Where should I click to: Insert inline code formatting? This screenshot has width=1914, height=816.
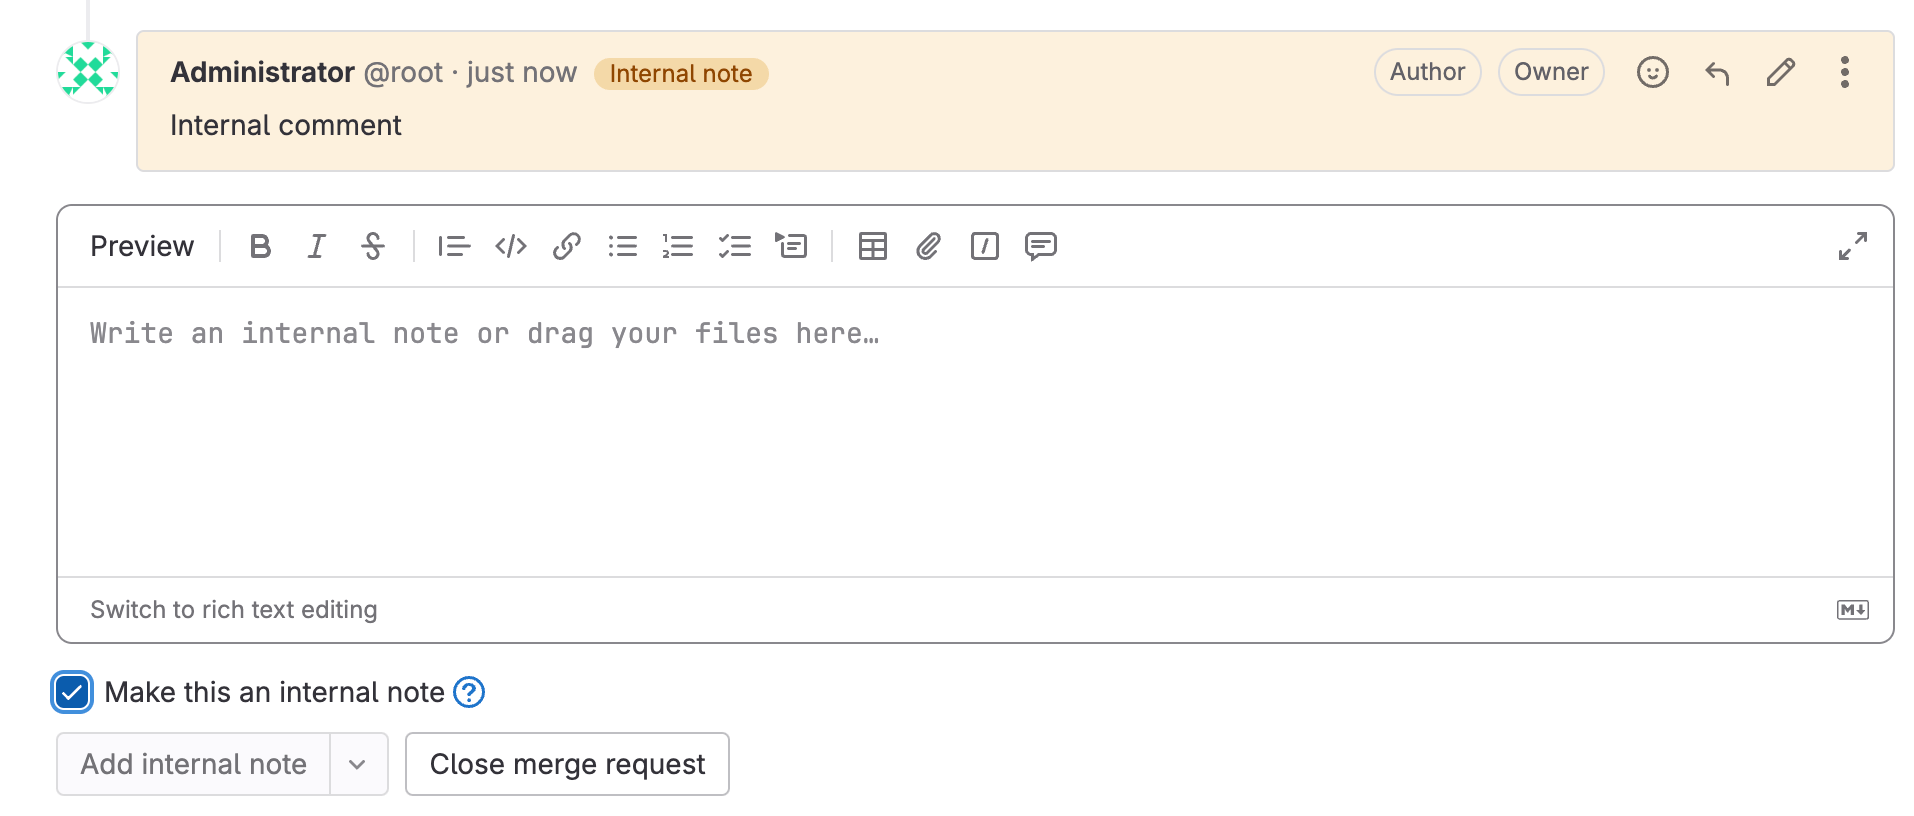pos(510,246)
